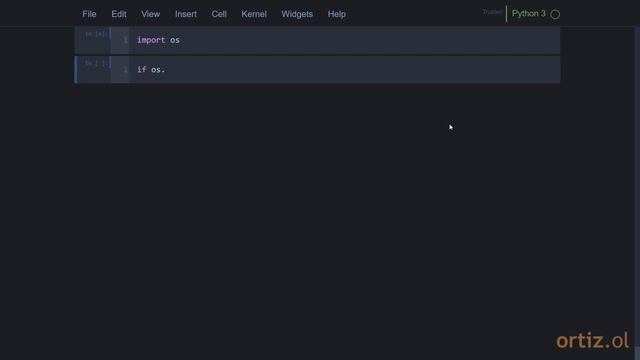Open the Kernel menu
640x360 pixels.
pyautogui.click(x=254, y=14)
